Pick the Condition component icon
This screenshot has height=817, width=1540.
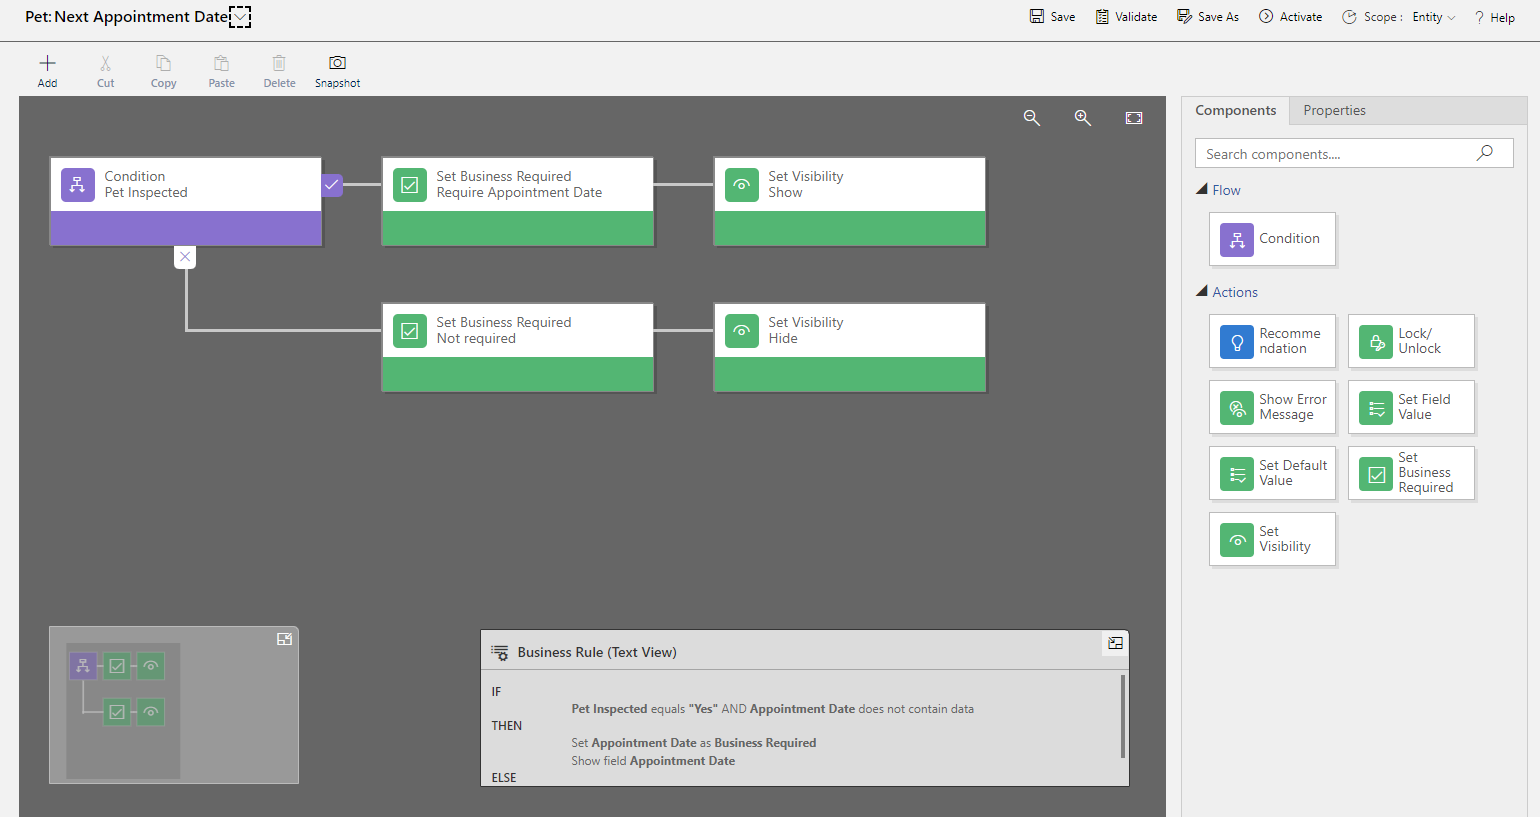[x=1237, y=239]
